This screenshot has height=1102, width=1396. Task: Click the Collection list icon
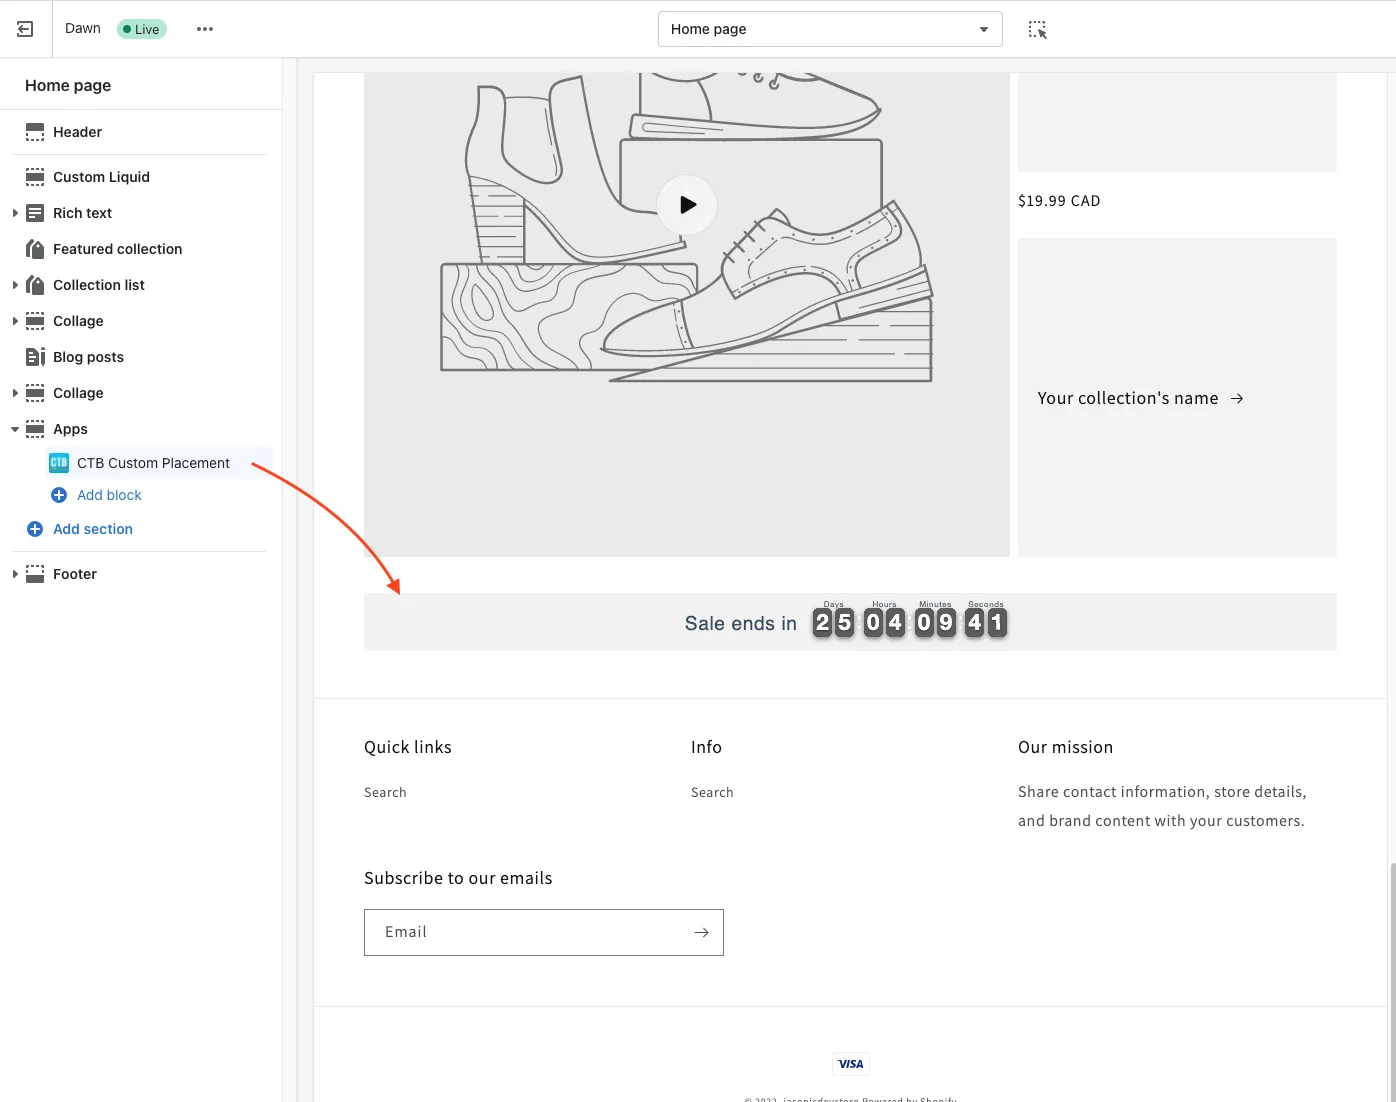[35, 285]
